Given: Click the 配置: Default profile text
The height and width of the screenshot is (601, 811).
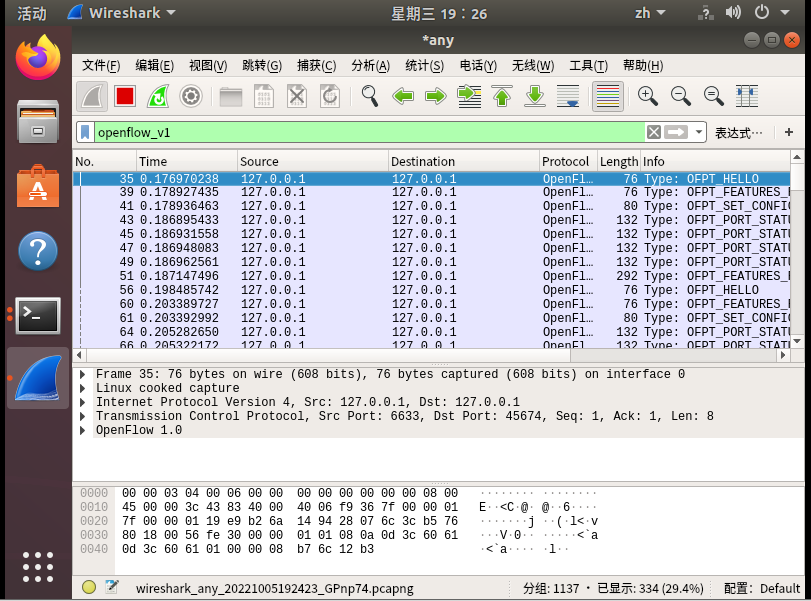Looking at the screenshot, I should (x=761, y=588).
